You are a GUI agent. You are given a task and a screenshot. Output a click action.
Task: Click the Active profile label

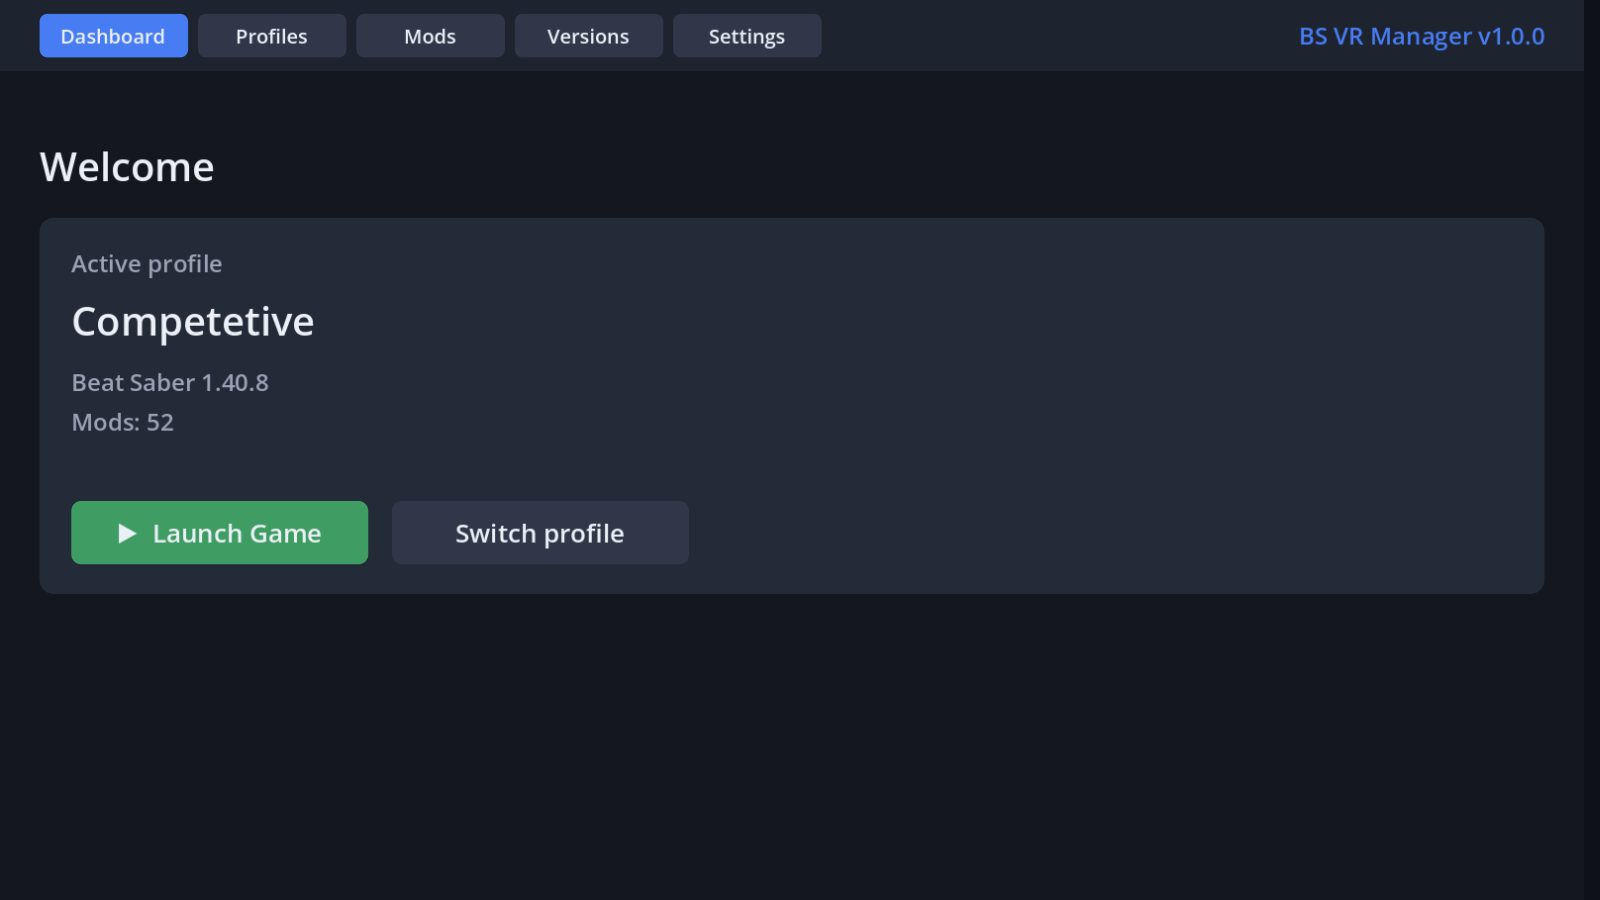tap(147, 264)
